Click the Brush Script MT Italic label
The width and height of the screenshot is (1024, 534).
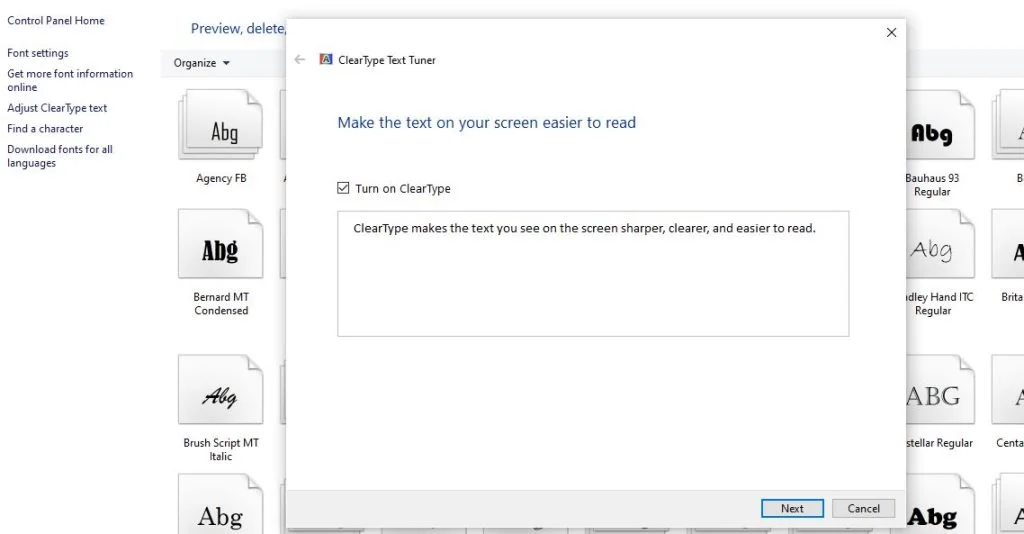tap(221, 449)
